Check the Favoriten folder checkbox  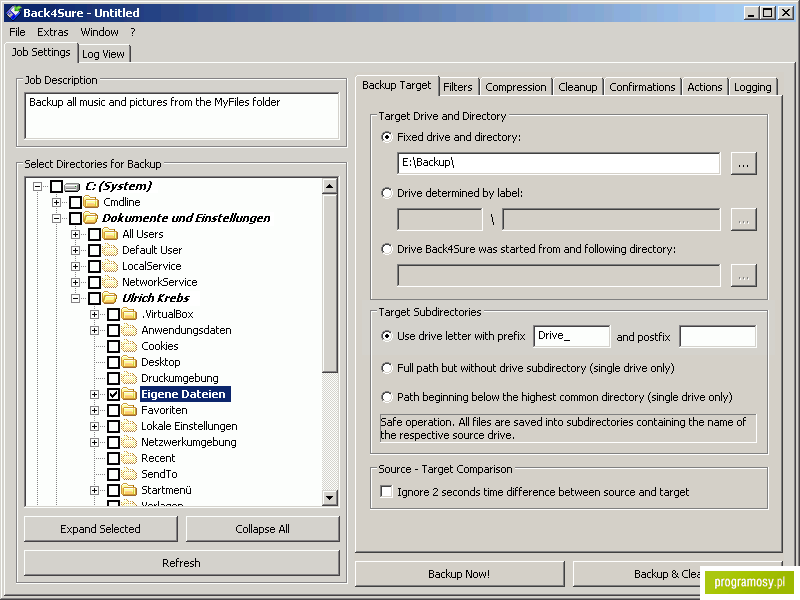tap(114, 410)
